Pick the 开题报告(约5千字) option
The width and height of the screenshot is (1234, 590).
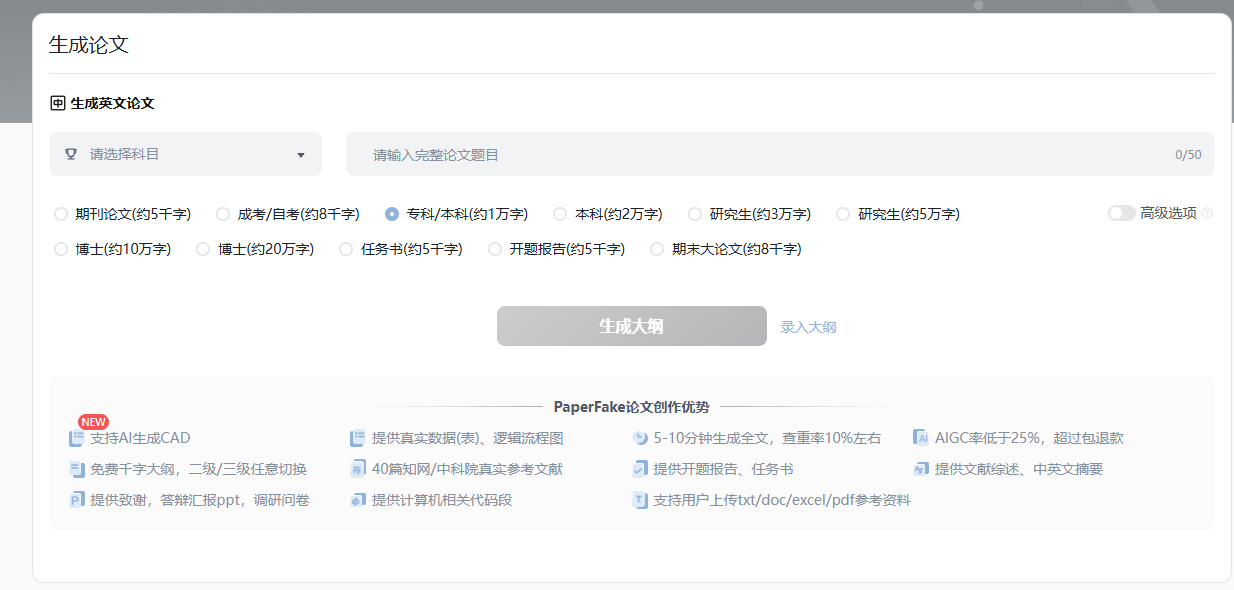(x=495, y=249)
